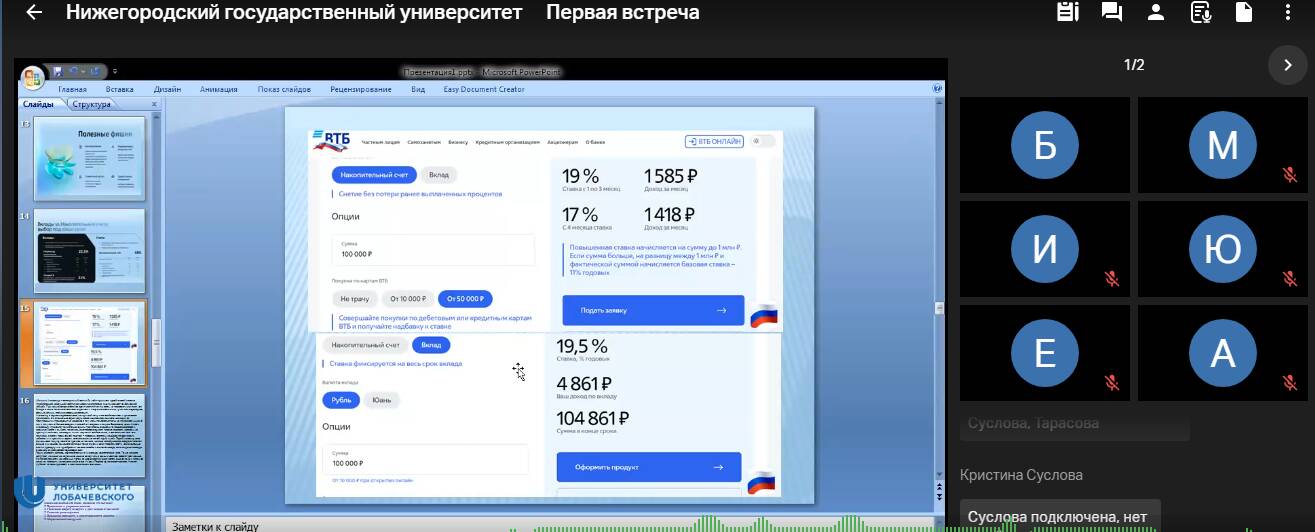Screen dimensions: 1315x532
Task: Expand Customize Quick Access Toolbar arrow
Action: [x=115, y=71]
